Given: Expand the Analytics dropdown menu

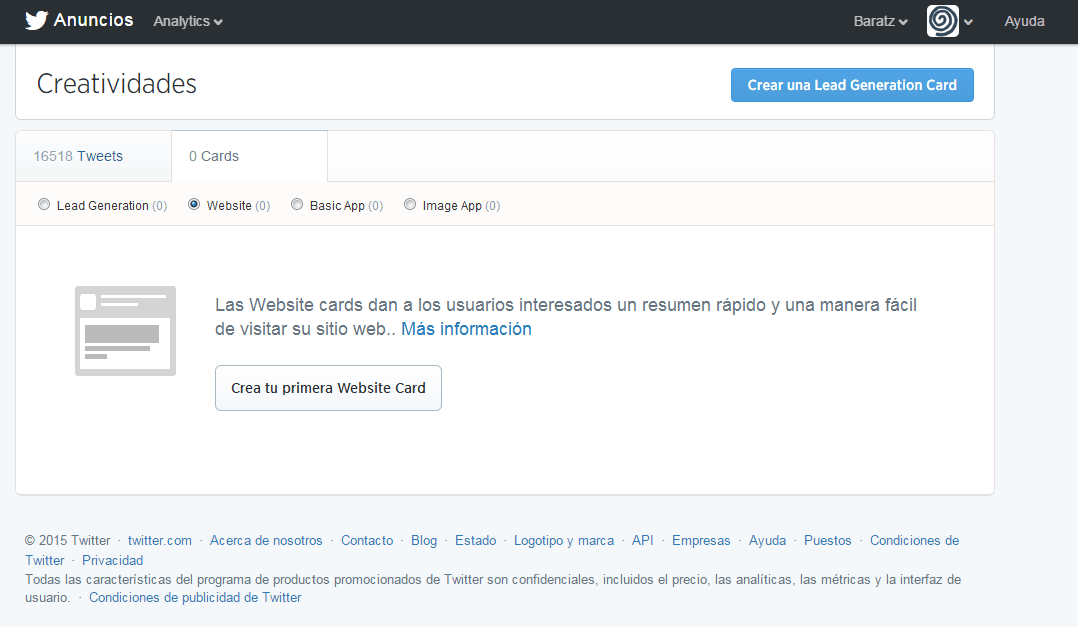Looking at the screenshot, I should (x=188, y=21).
